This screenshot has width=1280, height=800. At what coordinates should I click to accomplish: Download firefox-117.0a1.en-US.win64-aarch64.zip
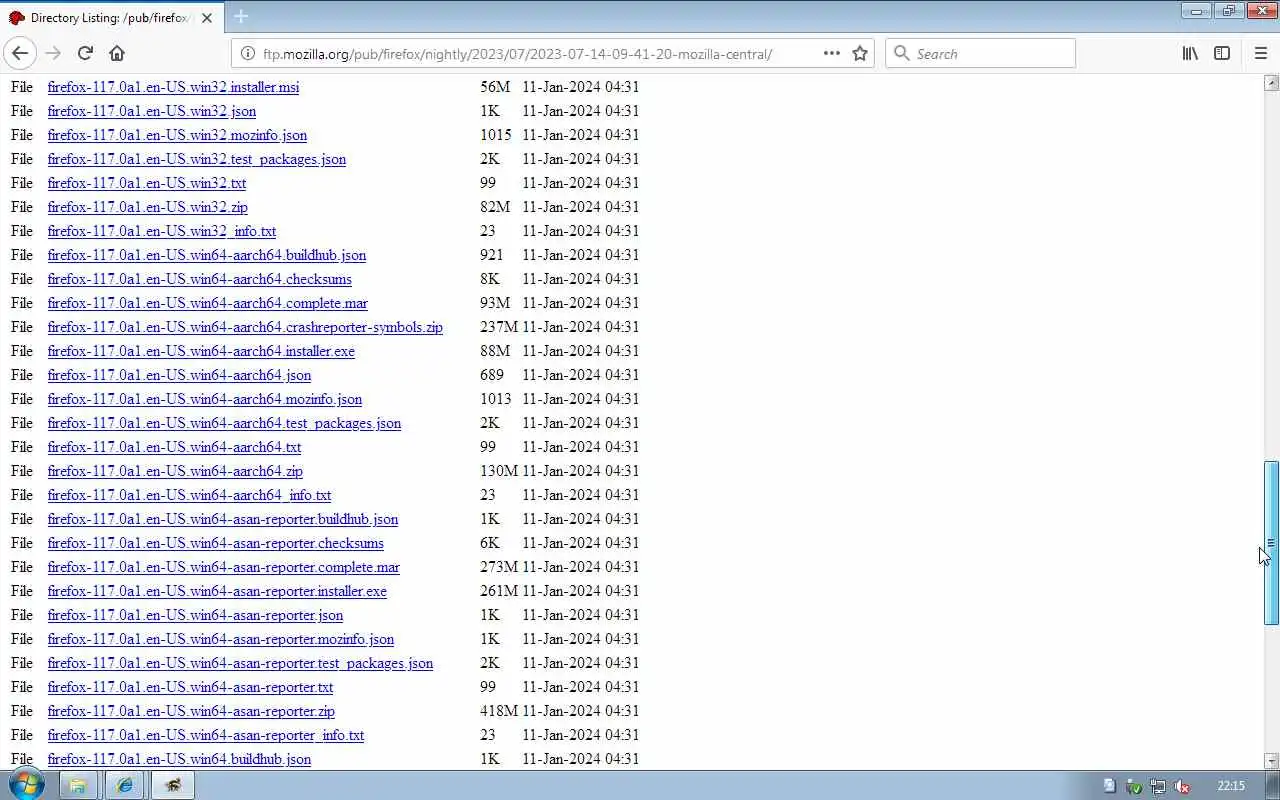(175, 471)
